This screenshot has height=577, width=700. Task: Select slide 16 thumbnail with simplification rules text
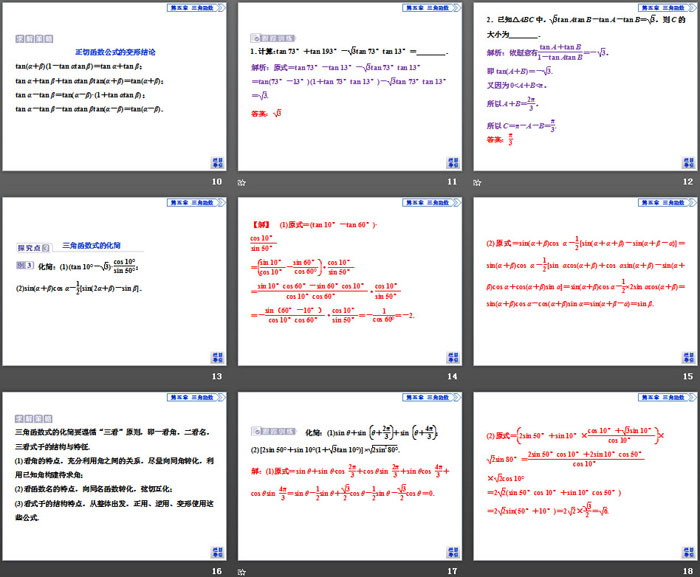click(114, 476)
